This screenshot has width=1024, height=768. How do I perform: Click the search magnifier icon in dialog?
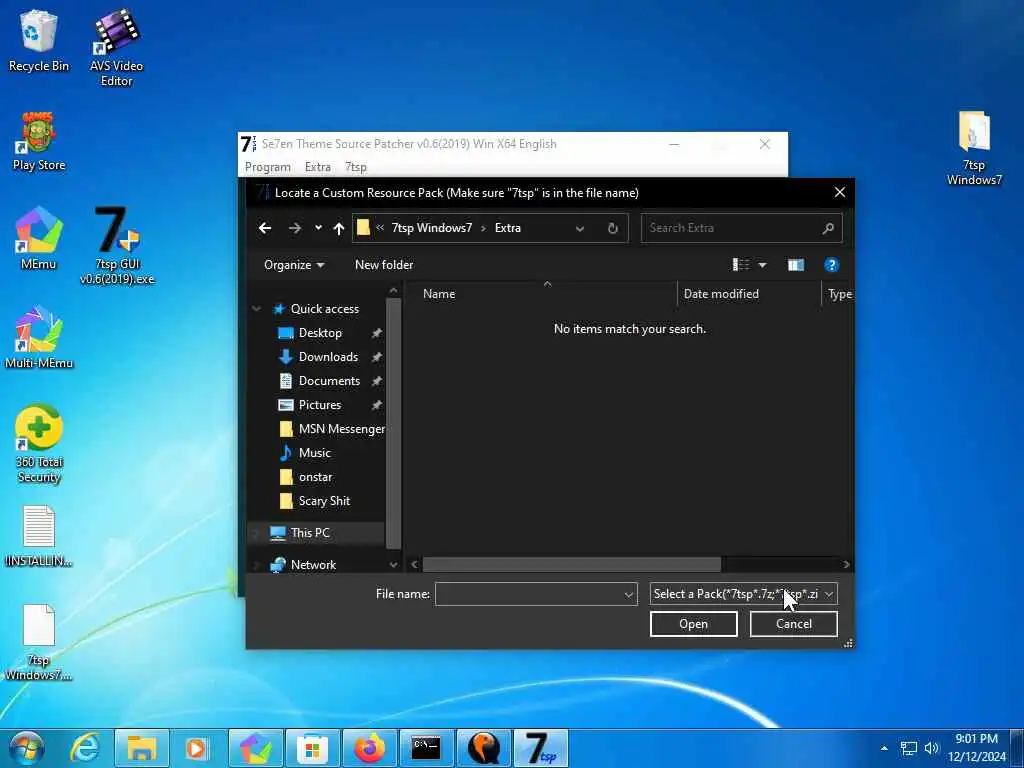(x=828, y=228)
